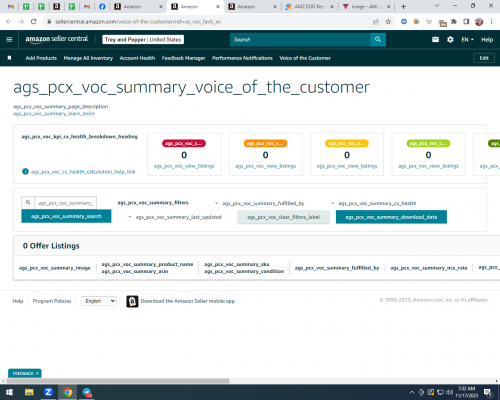500x400 pixels.
Task: Open the Seller Central hamburger menu
Action: click(9, 40)
